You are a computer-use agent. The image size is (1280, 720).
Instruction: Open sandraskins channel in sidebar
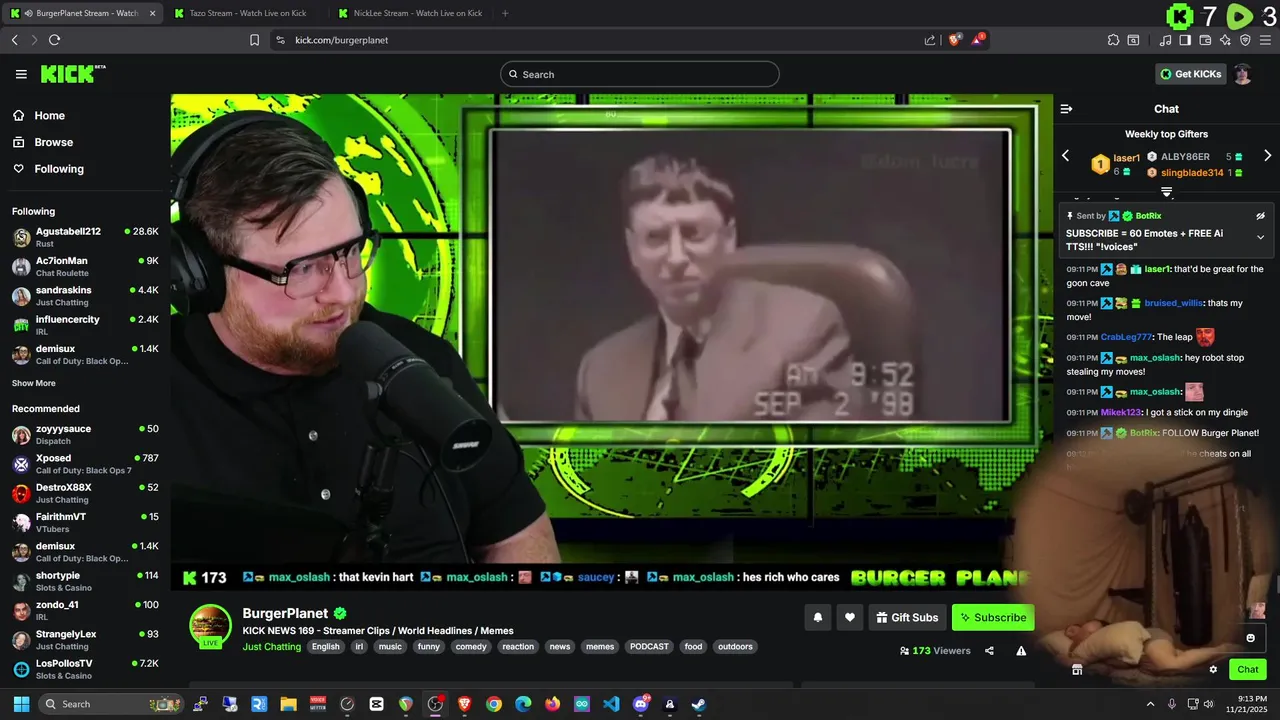tap(85, 296)
